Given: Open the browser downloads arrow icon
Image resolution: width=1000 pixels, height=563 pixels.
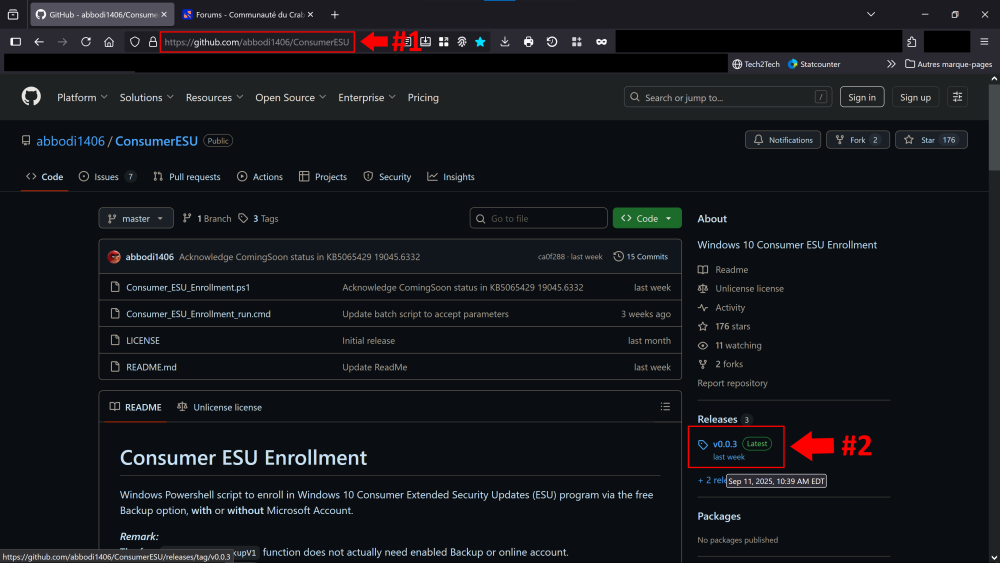Looking at the screenshot, I should click(504, 42).
